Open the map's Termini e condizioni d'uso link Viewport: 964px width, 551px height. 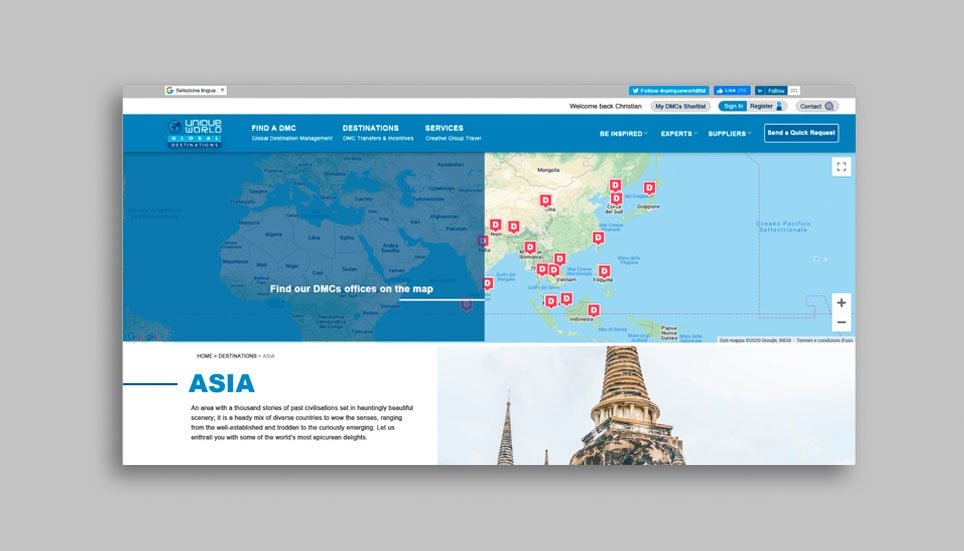coord(824,340)
